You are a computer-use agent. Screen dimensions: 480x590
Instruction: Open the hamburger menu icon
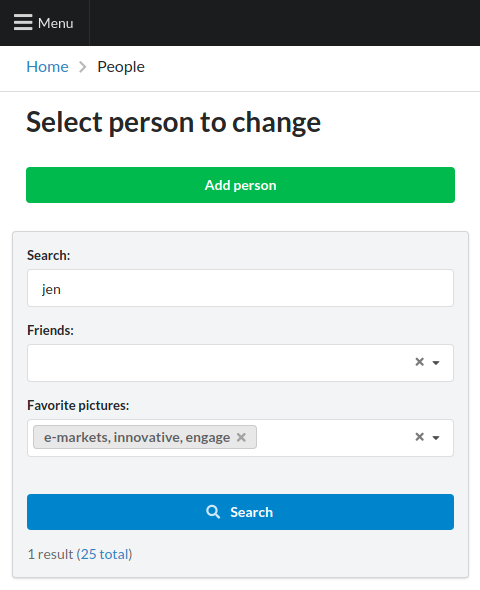click(x=23, y=23)
